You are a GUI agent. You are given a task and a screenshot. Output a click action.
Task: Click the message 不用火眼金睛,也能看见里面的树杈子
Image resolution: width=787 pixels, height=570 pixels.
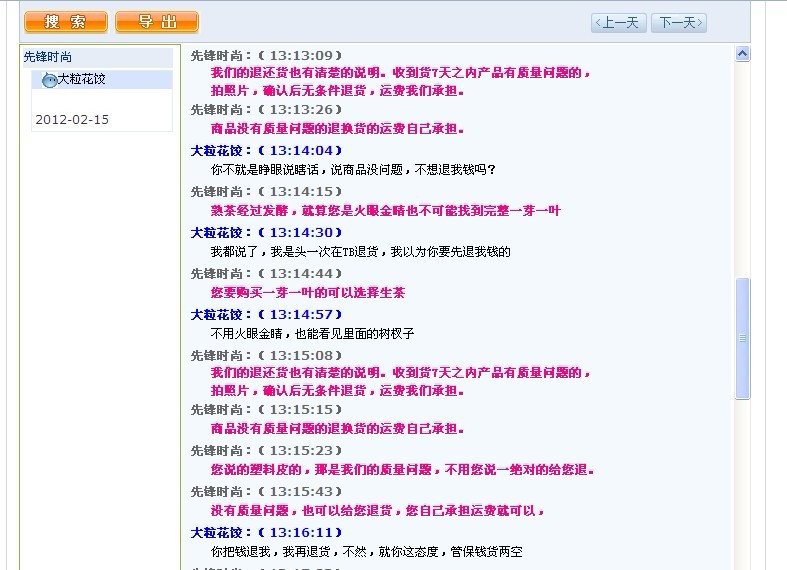click(312, 334)
